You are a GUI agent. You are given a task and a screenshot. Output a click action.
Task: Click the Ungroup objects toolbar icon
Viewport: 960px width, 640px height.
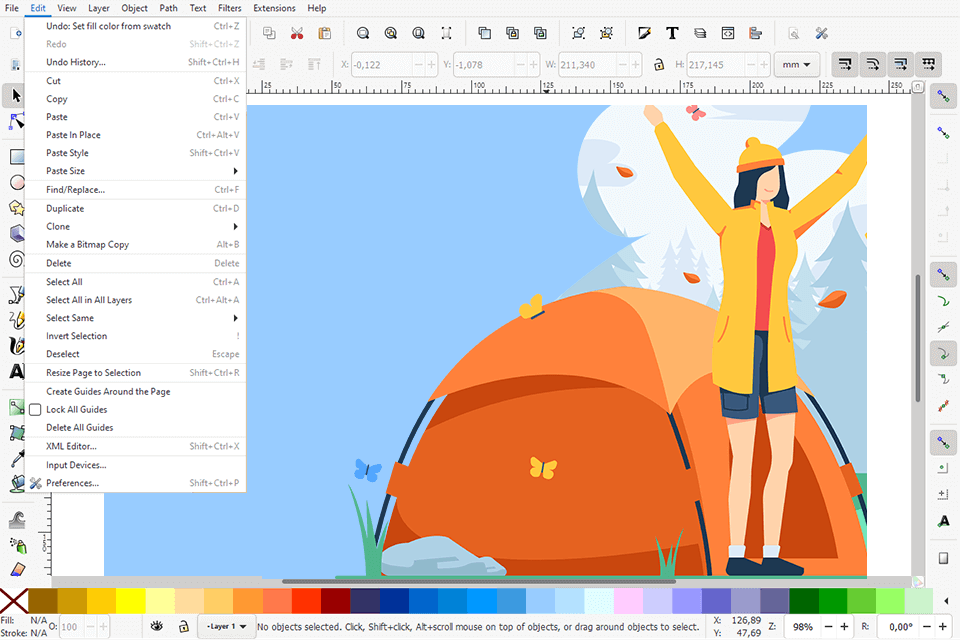[x=606, y=33]
